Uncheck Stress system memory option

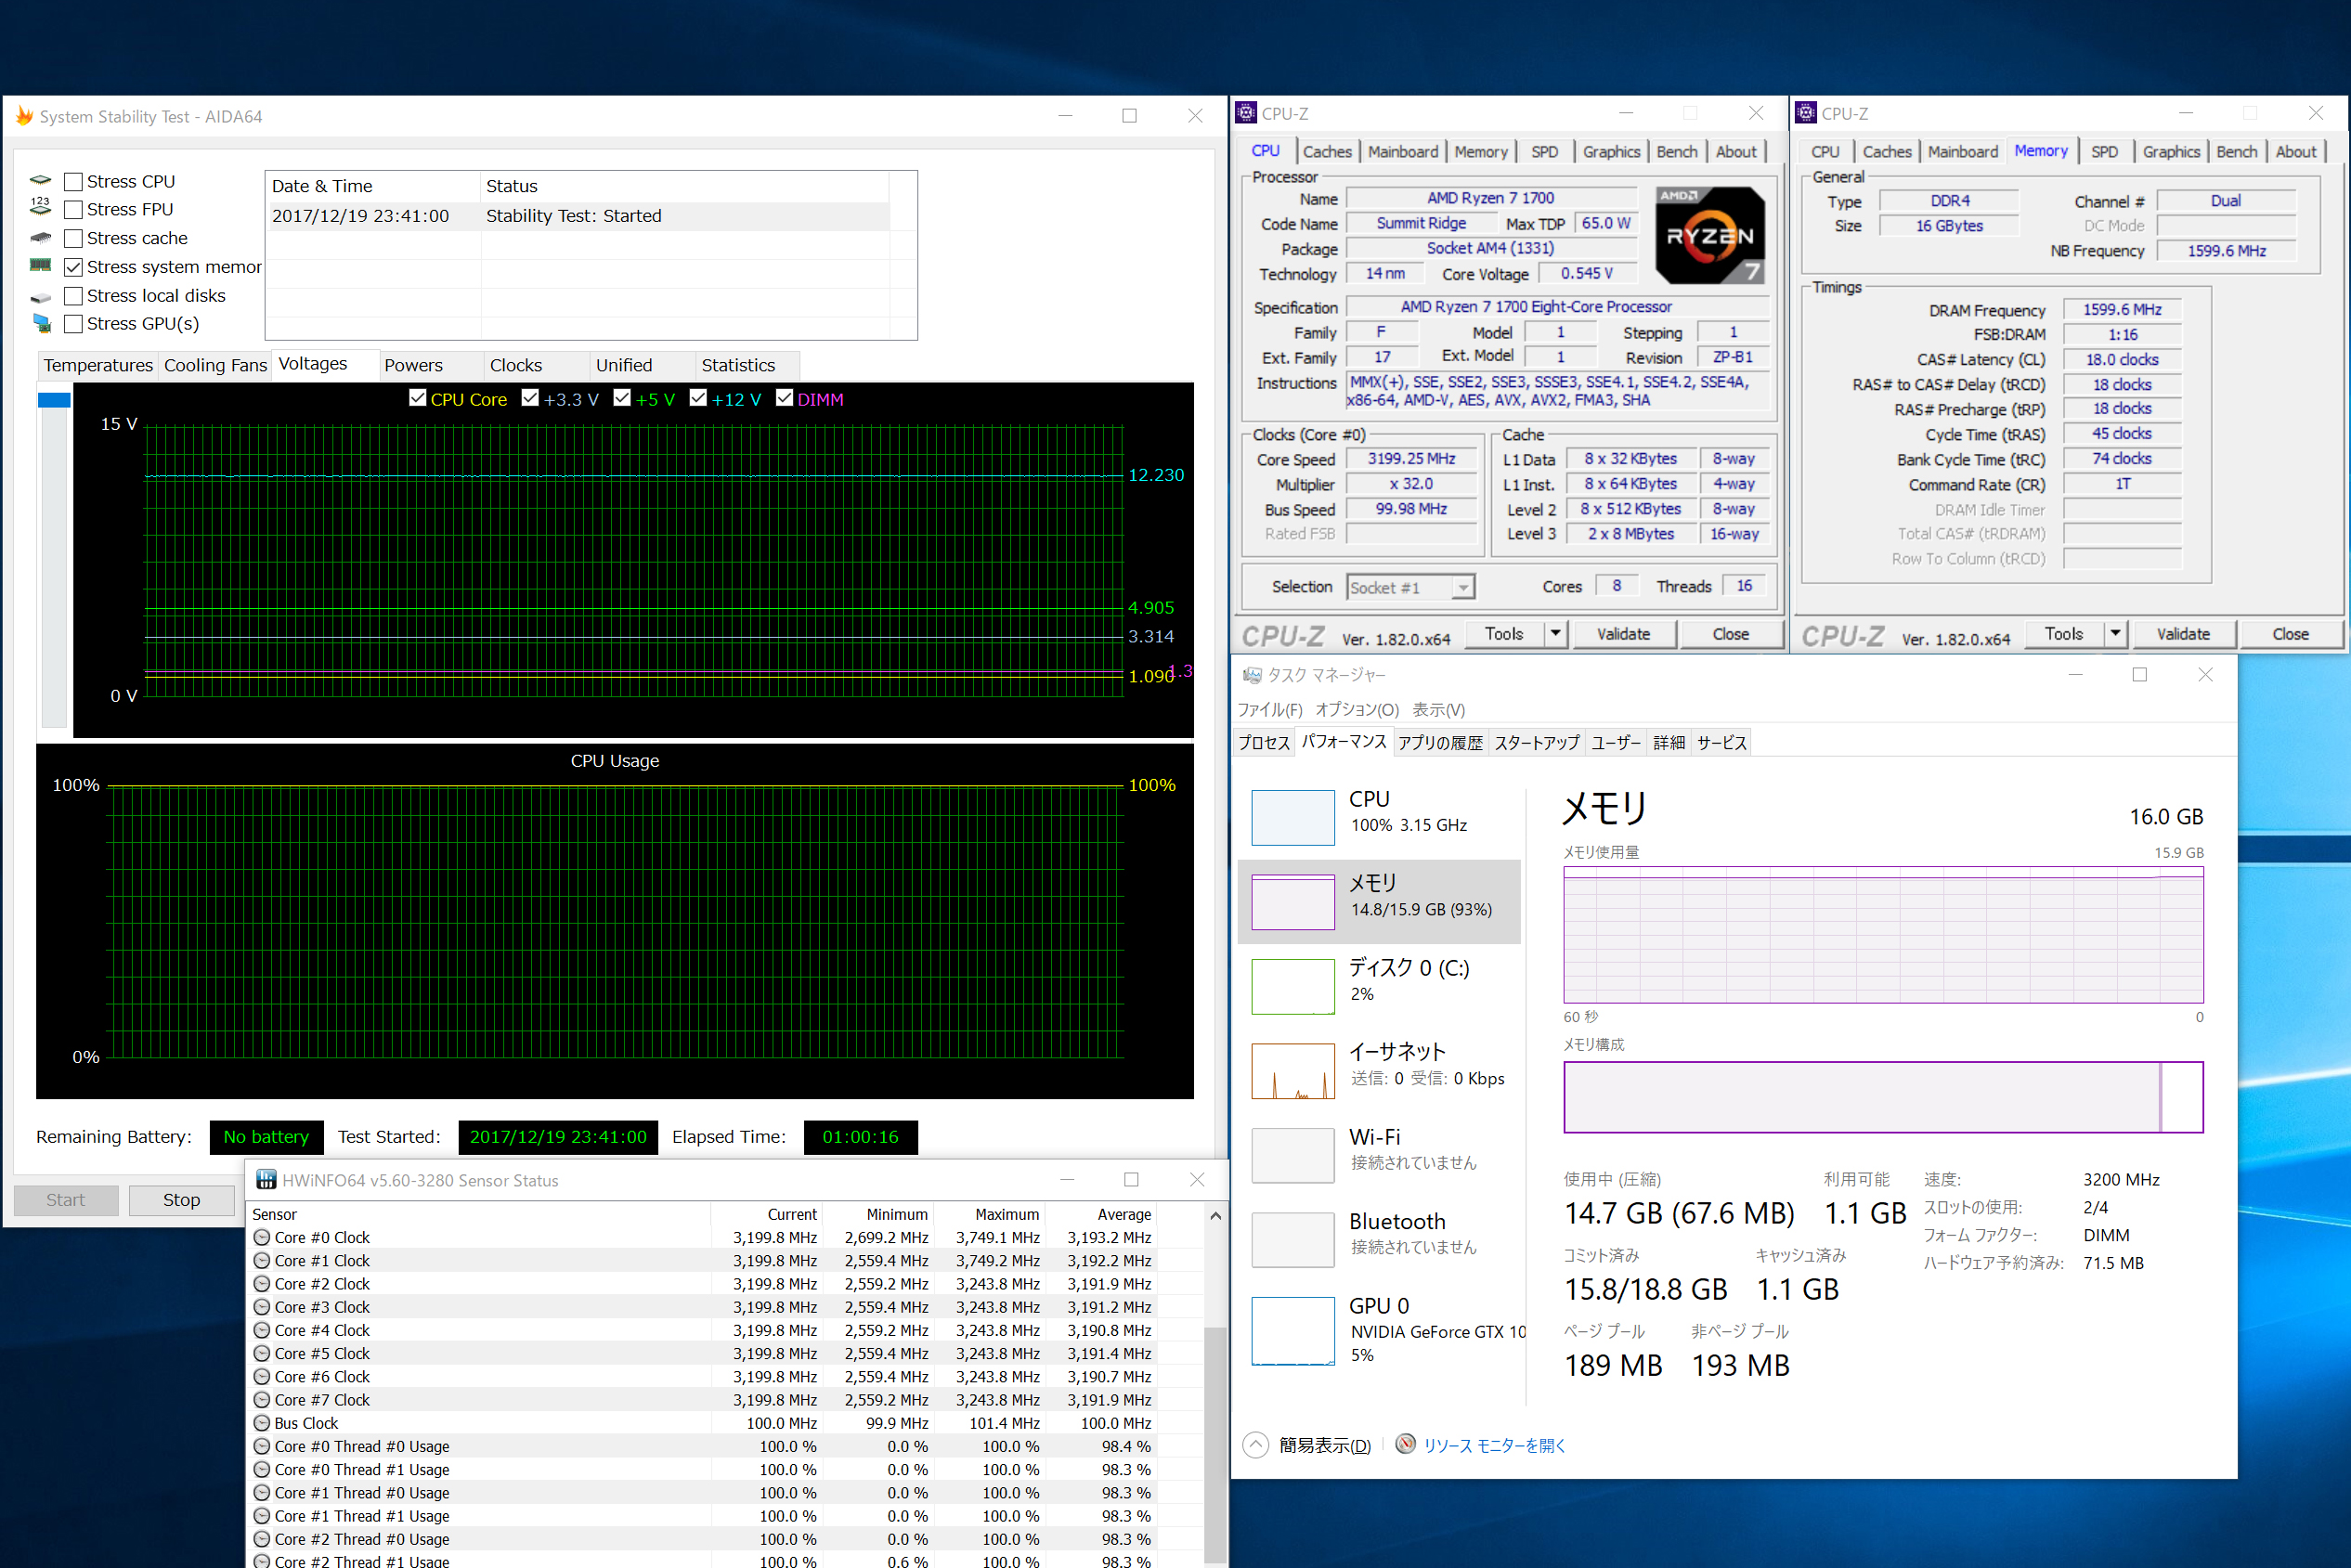pos(73,267)
